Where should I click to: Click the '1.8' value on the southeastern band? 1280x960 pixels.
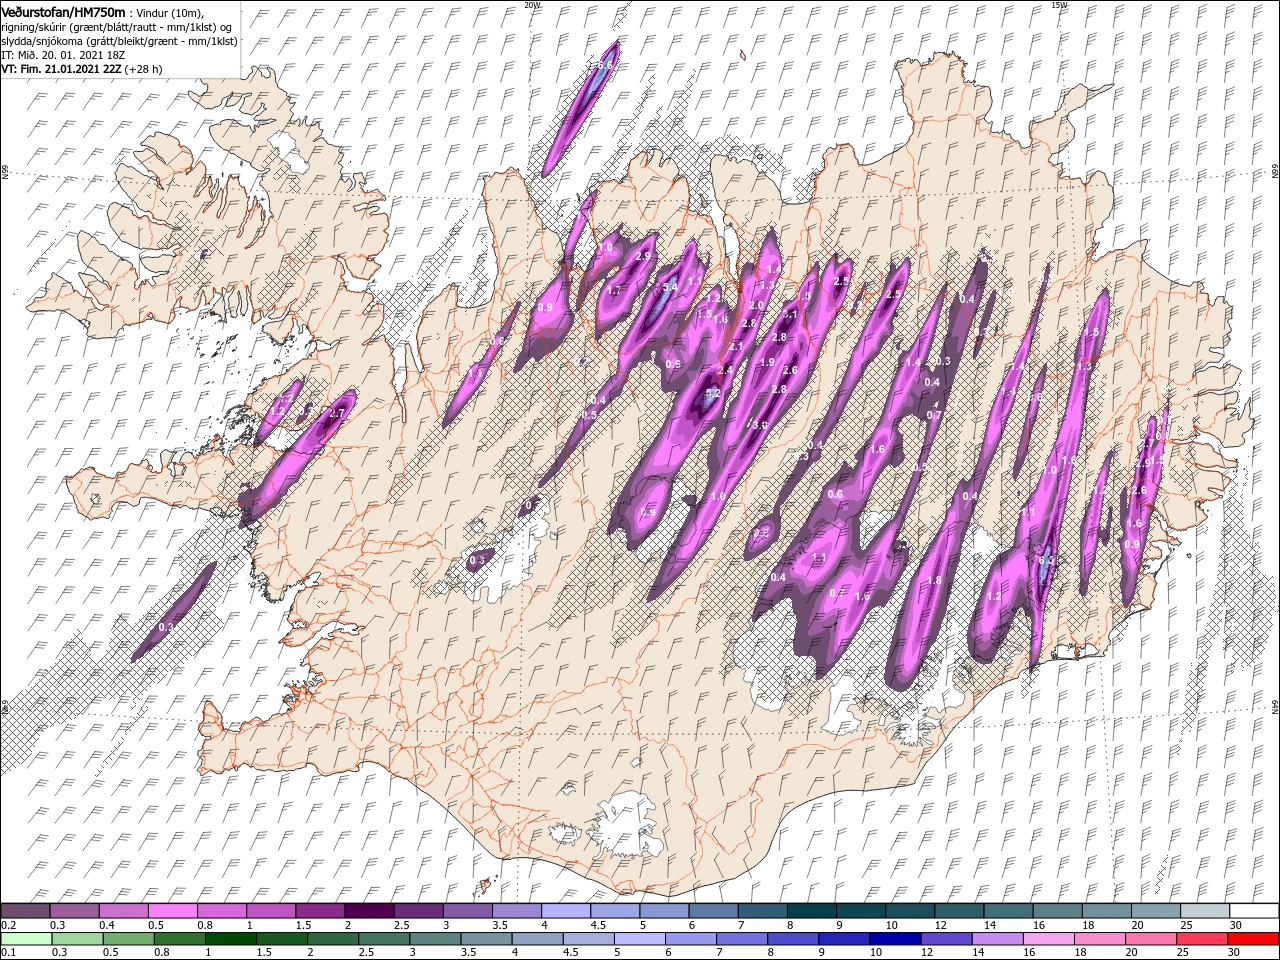tap(935, 581)
